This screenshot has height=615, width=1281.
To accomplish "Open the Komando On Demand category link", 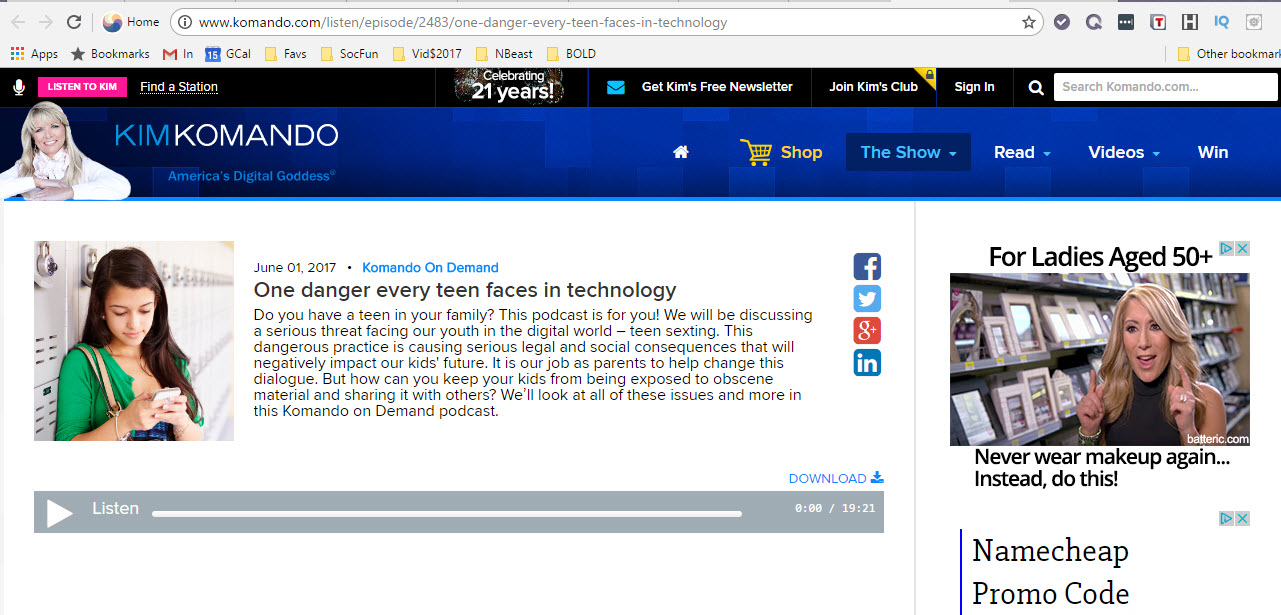I will pyautogui.click(x=430, y=268).
